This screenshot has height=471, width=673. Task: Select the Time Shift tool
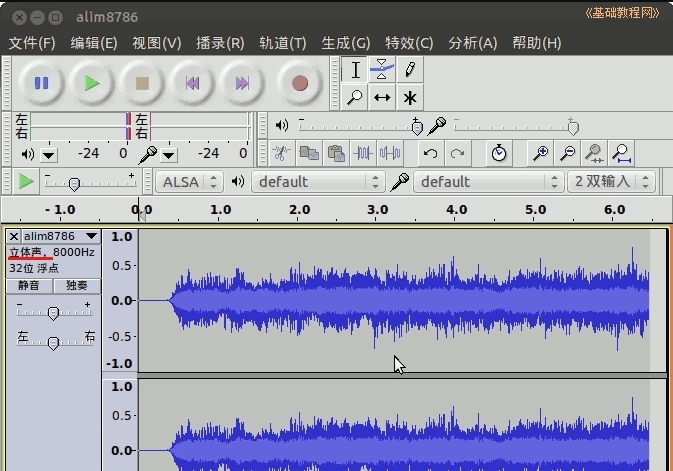coord(382,97)
